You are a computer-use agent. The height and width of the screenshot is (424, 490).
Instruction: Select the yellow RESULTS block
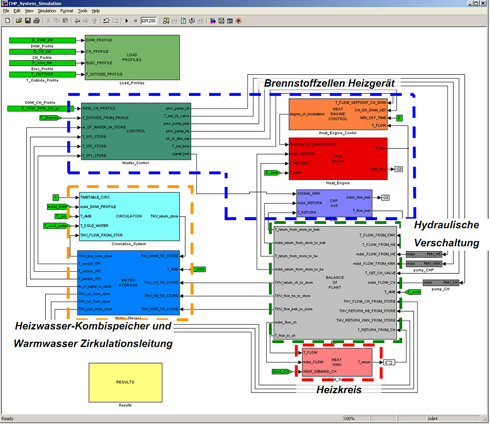(x=125, y=382)
